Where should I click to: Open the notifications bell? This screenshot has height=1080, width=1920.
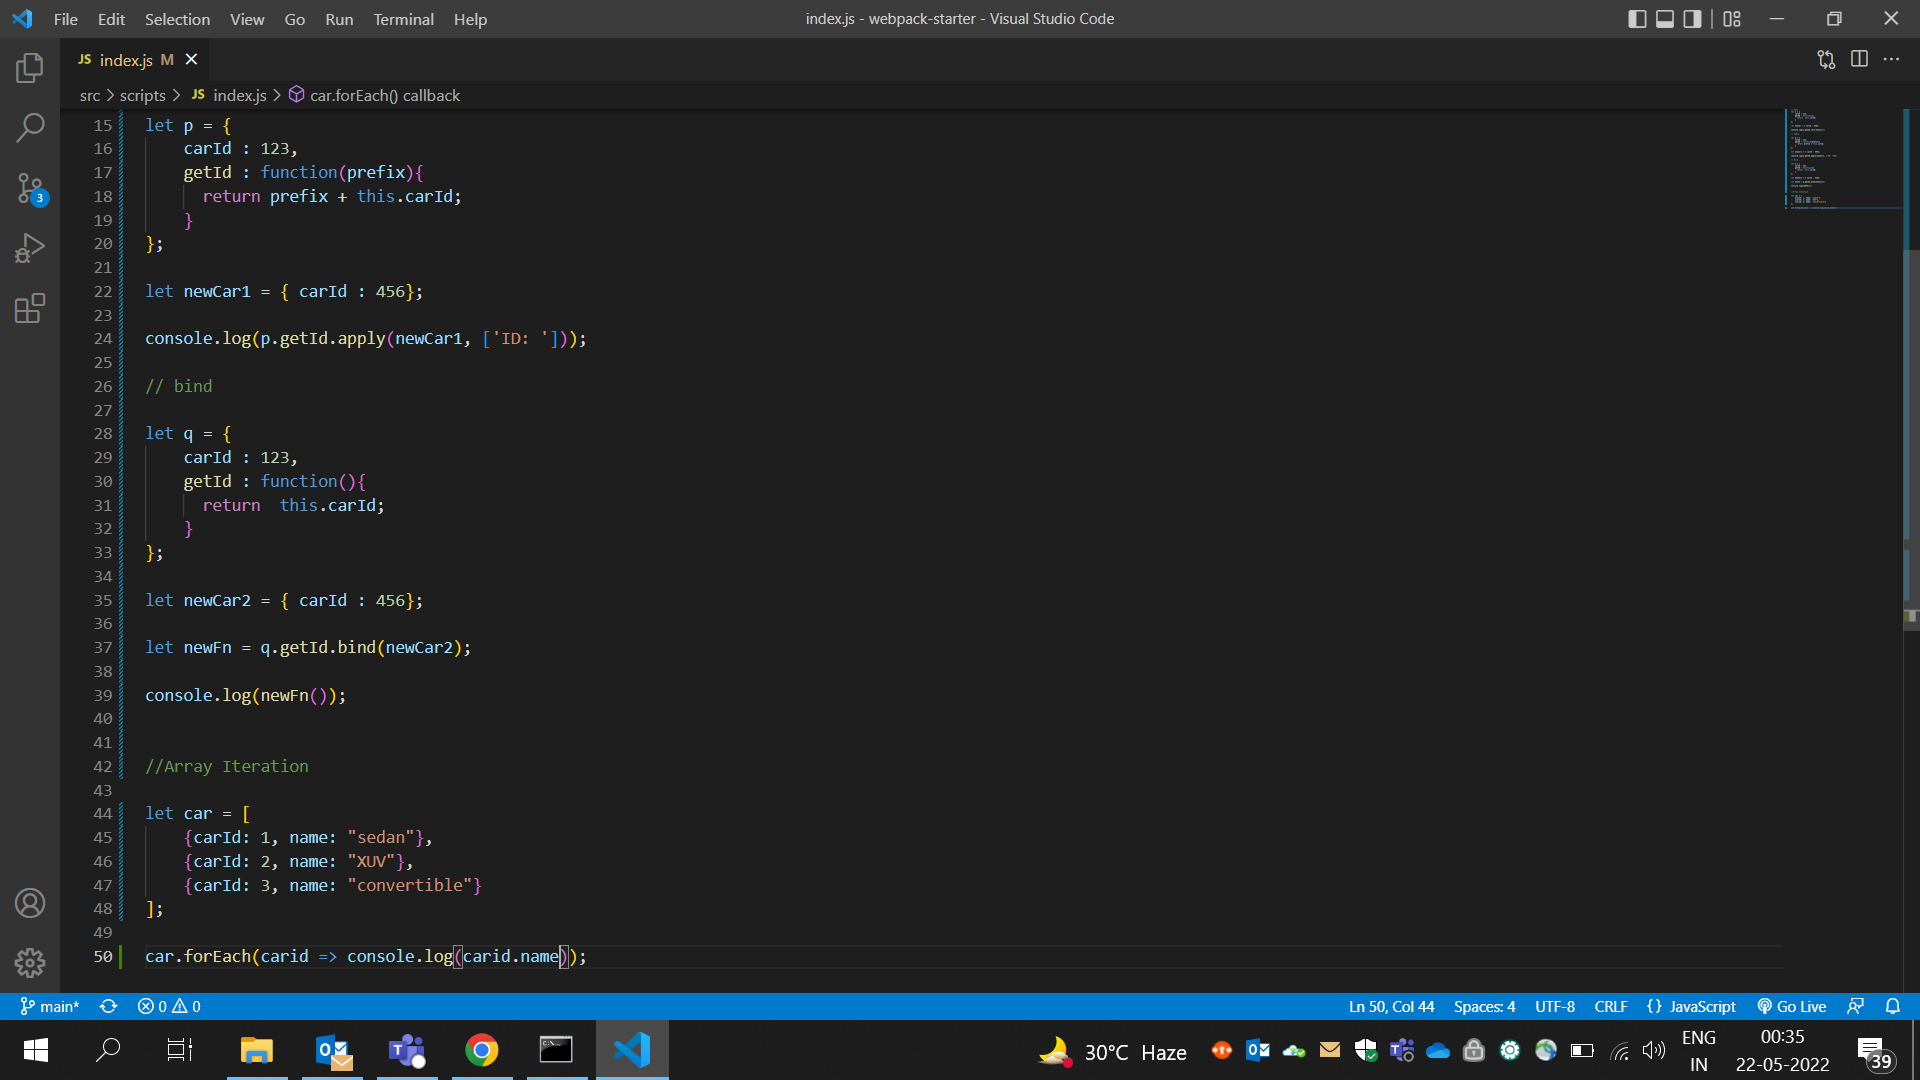[x=1893, y=1006]
